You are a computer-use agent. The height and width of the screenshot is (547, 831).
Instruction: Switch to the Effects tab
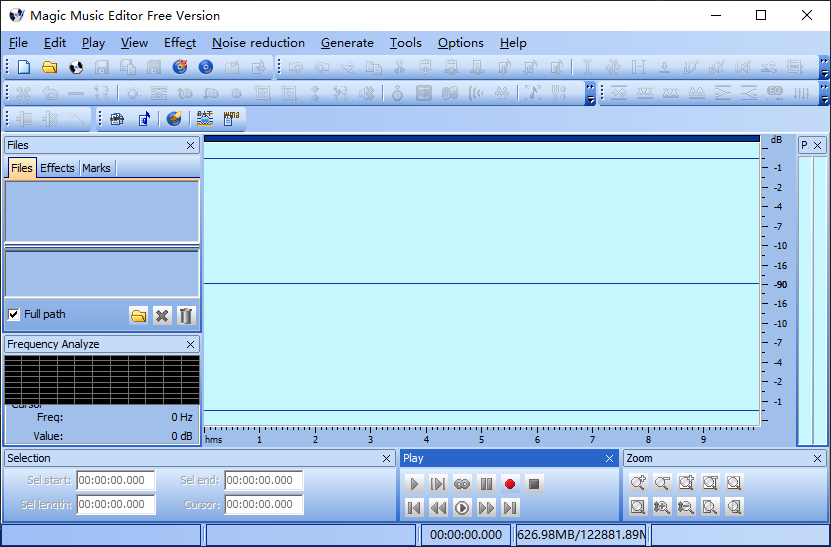57,168
